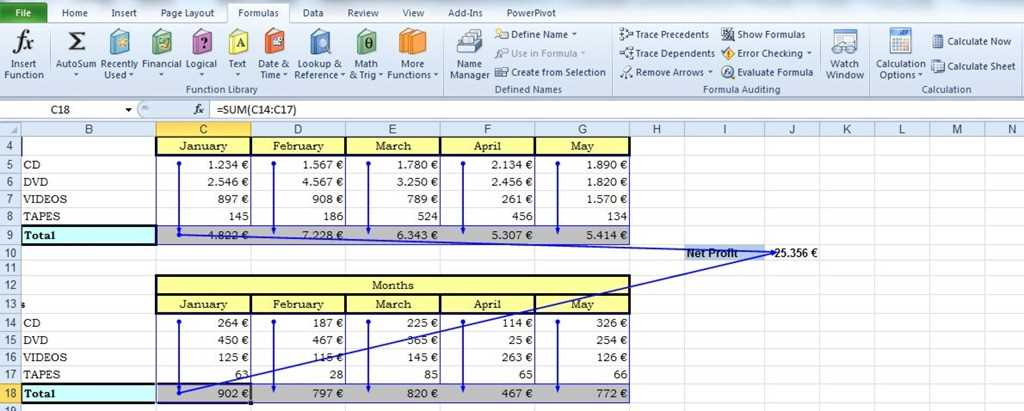1024x411 pixels.
Task: Select the Months header cell
Action: coord(392,285)
